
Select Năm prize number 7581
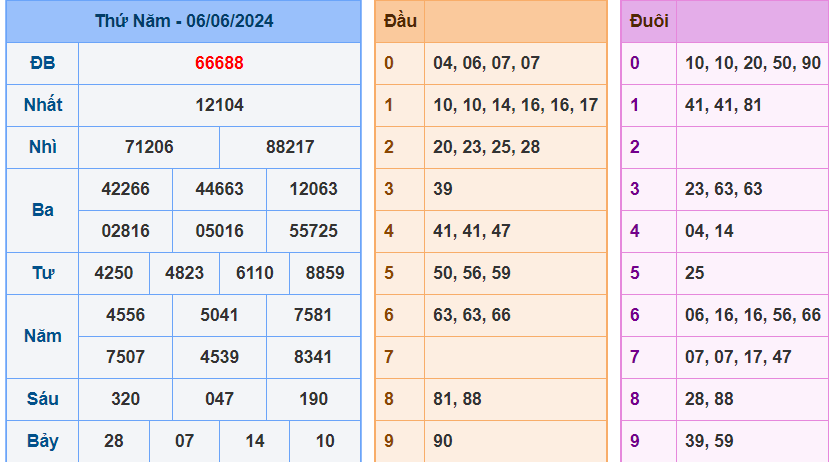pyautogui.click(x=314, y=315)
